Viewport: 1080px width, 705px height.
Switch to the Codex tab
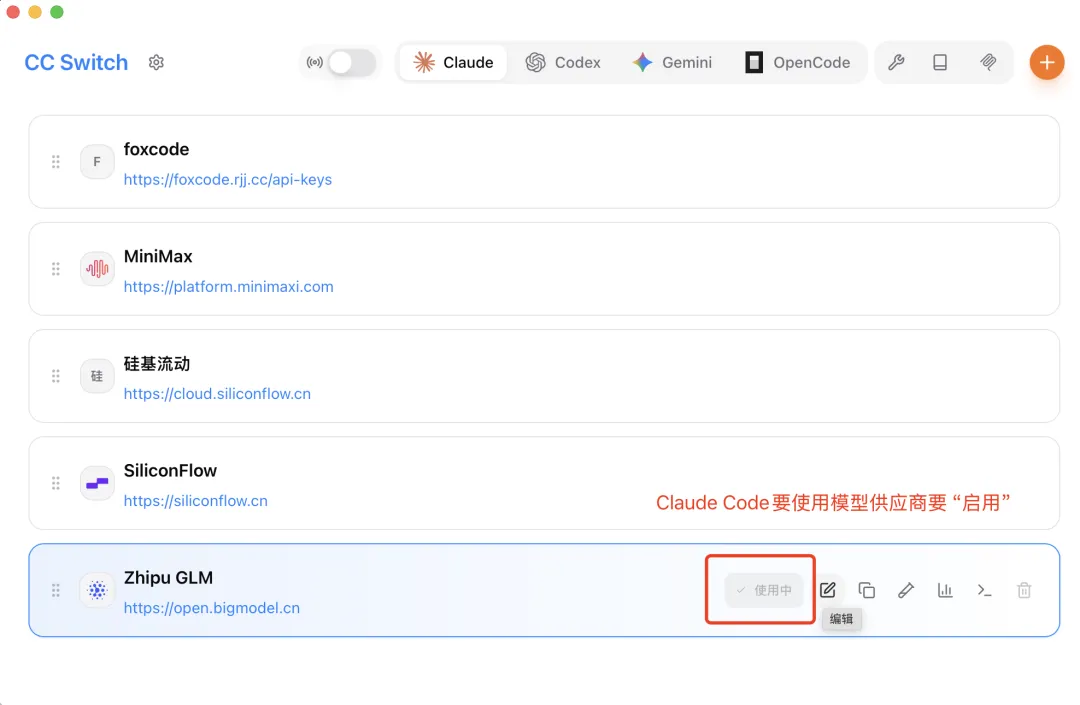tap(563, 63)
